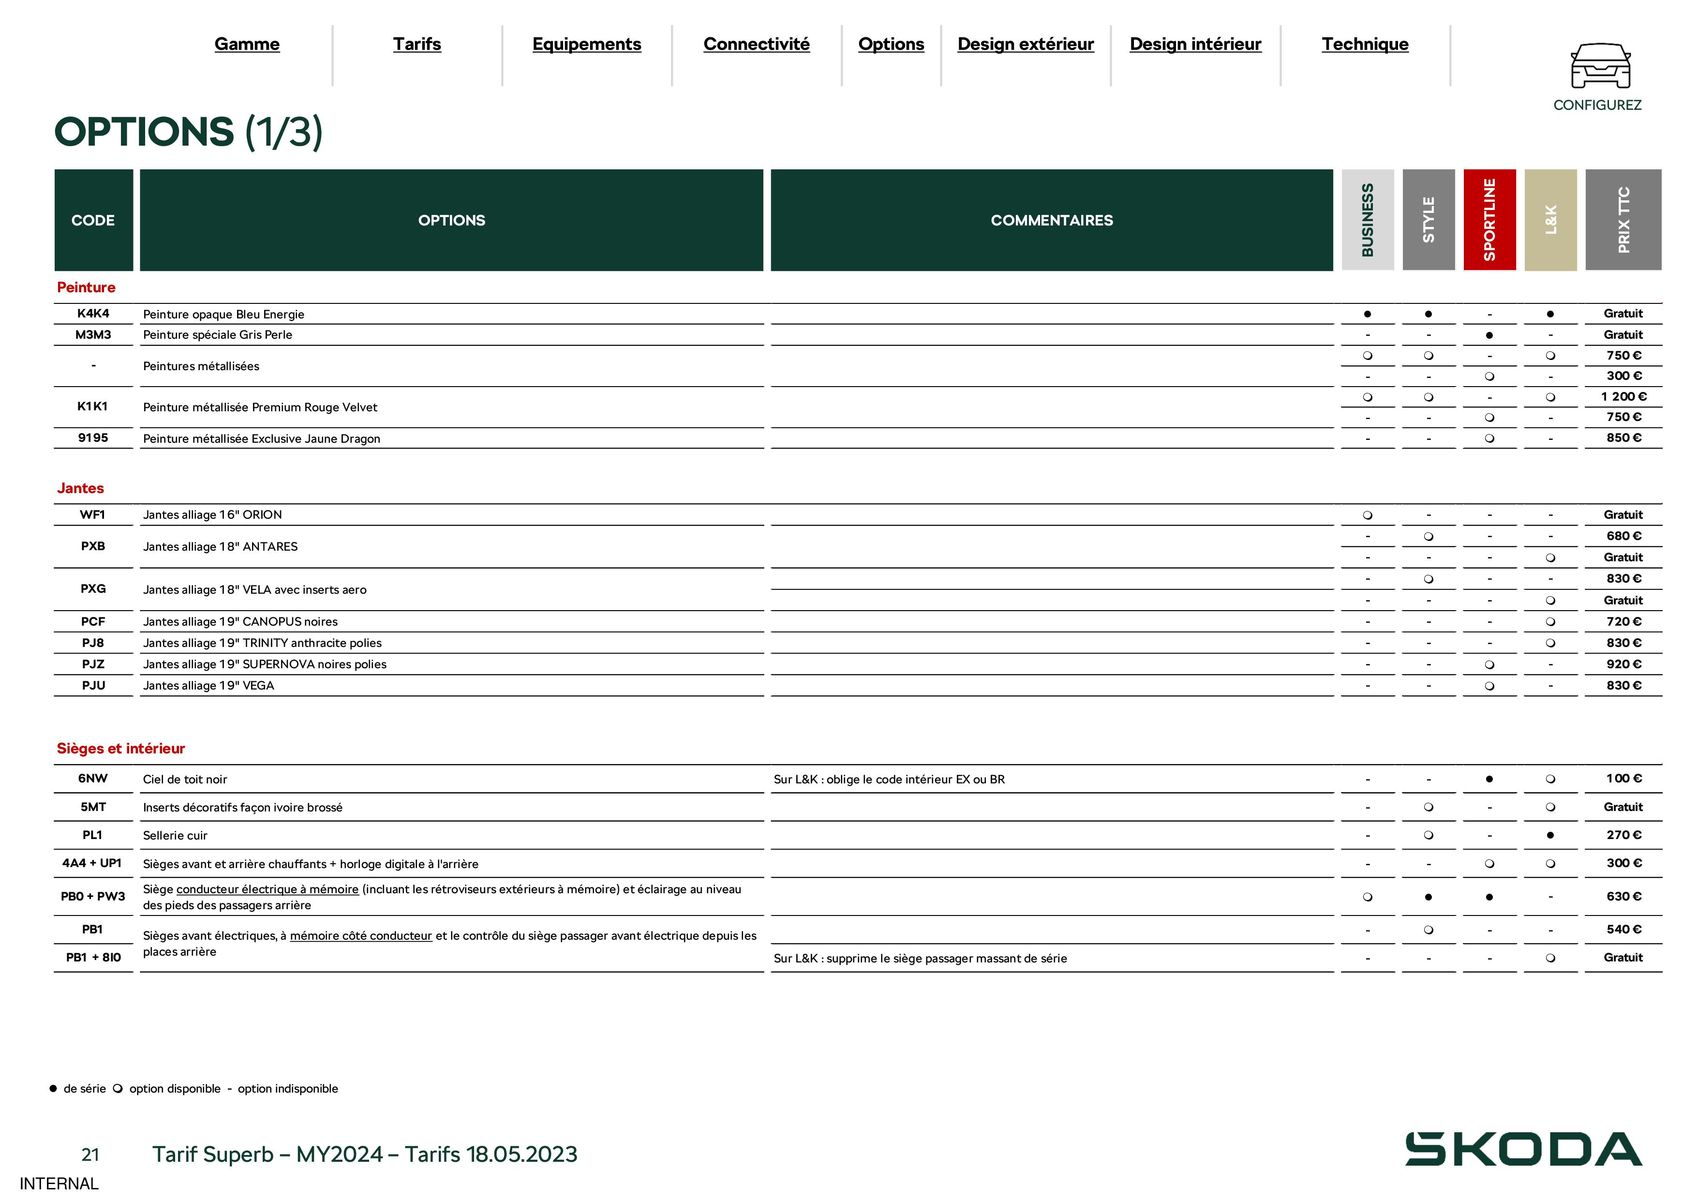Click Jantes alliage 16" ORION
The height and width of the screenshot is (1200, 1697).
tap(213, 515)
